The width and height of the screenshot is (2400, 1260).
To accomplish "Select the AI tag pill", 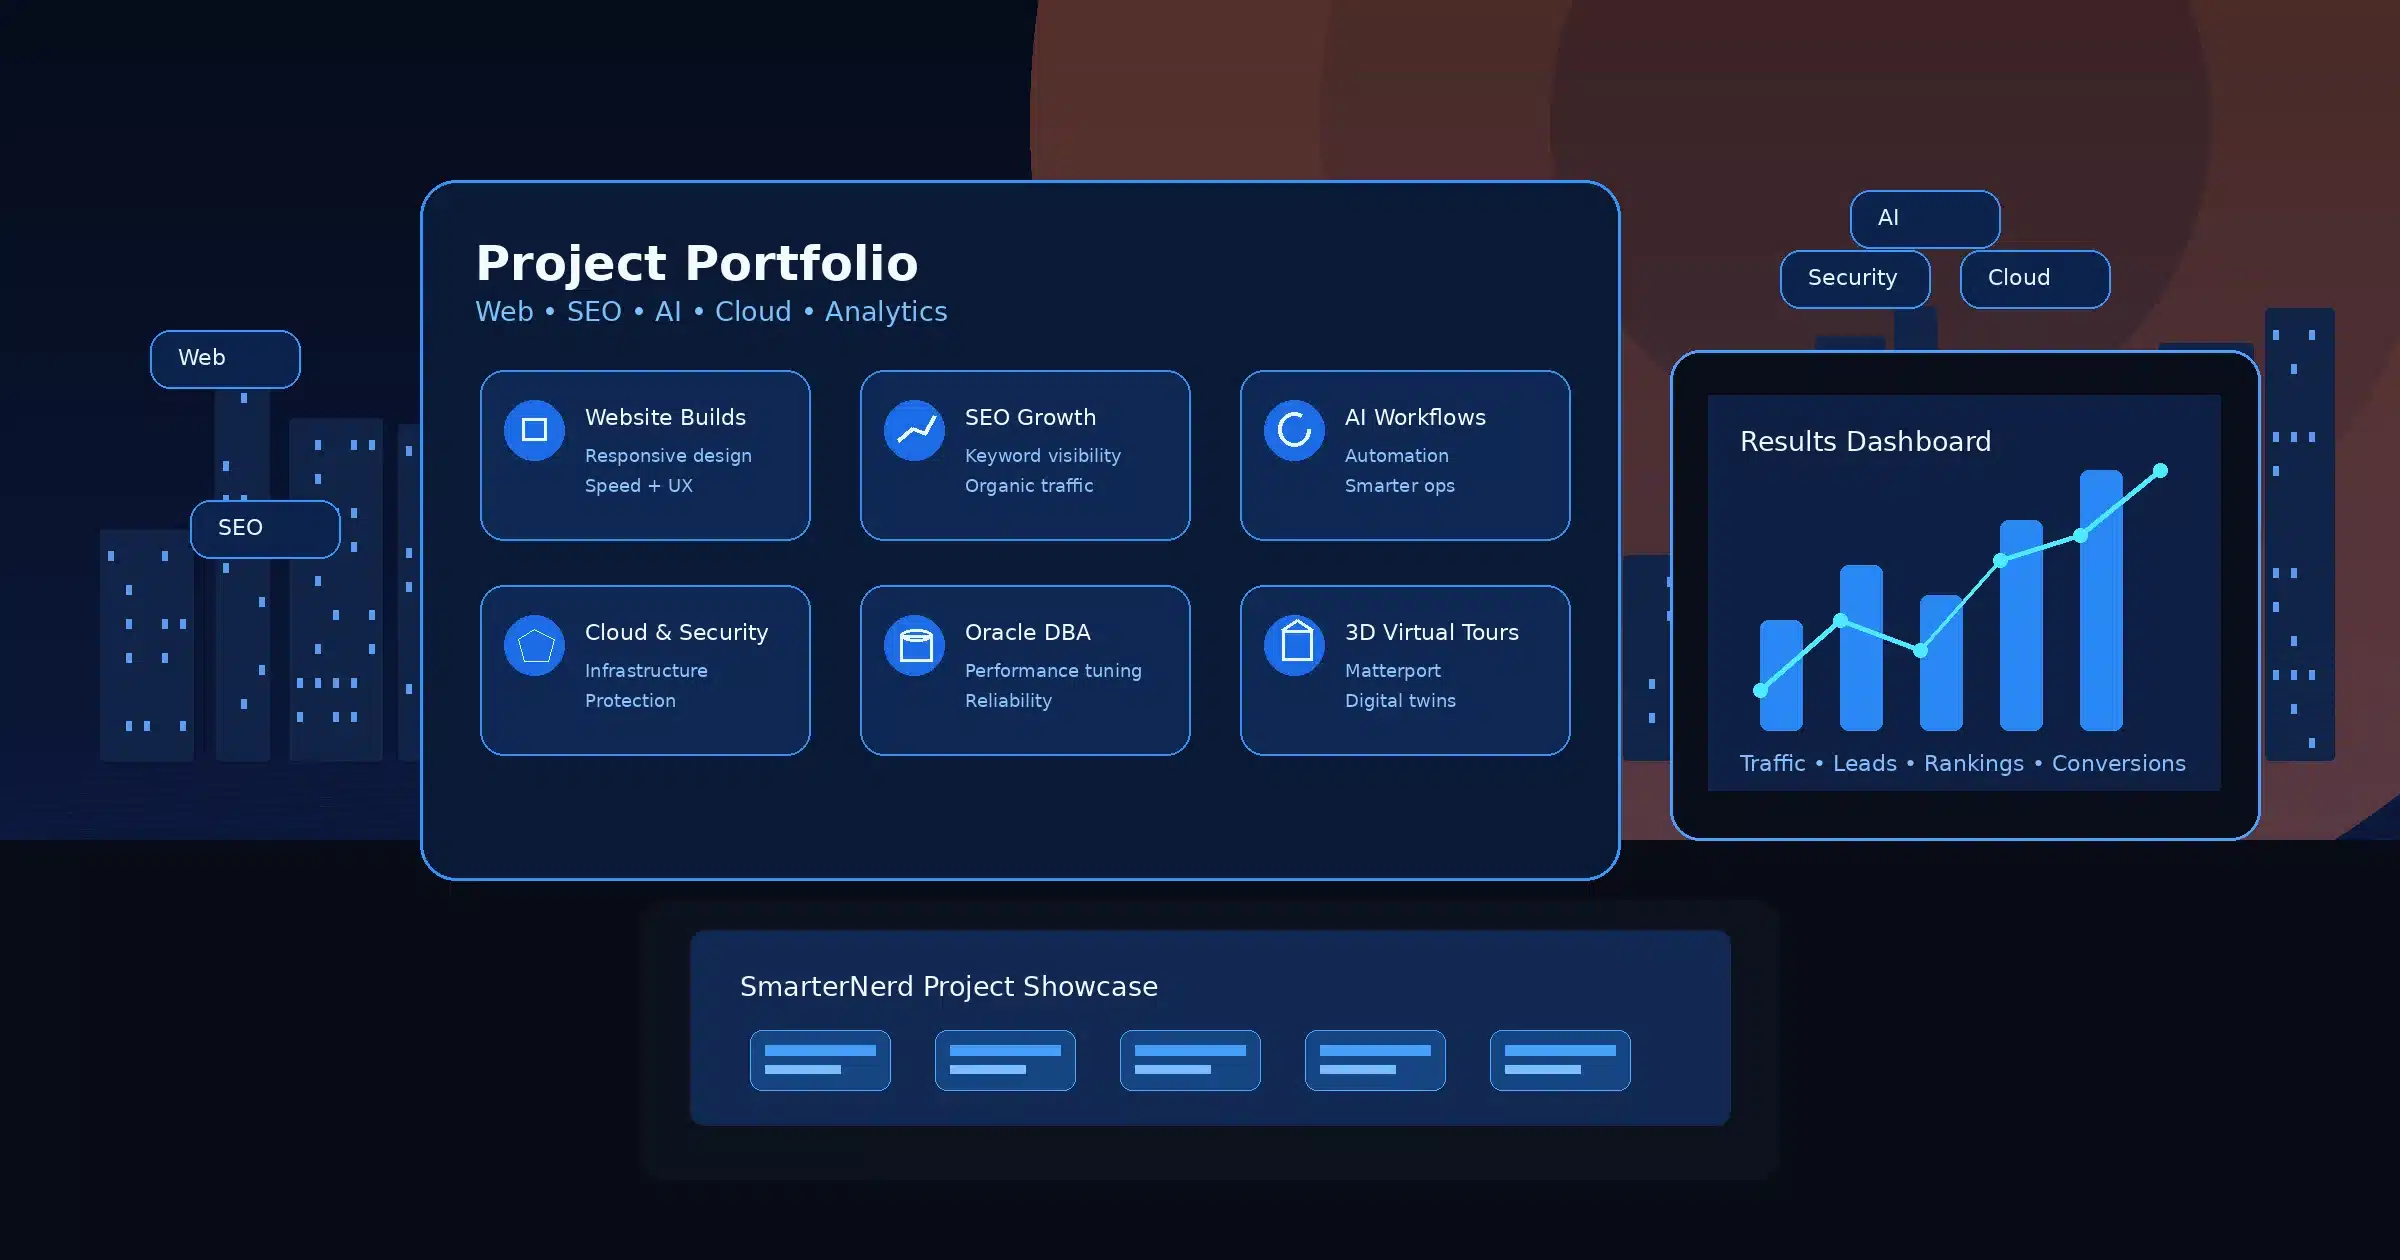I will point(1925,219).
